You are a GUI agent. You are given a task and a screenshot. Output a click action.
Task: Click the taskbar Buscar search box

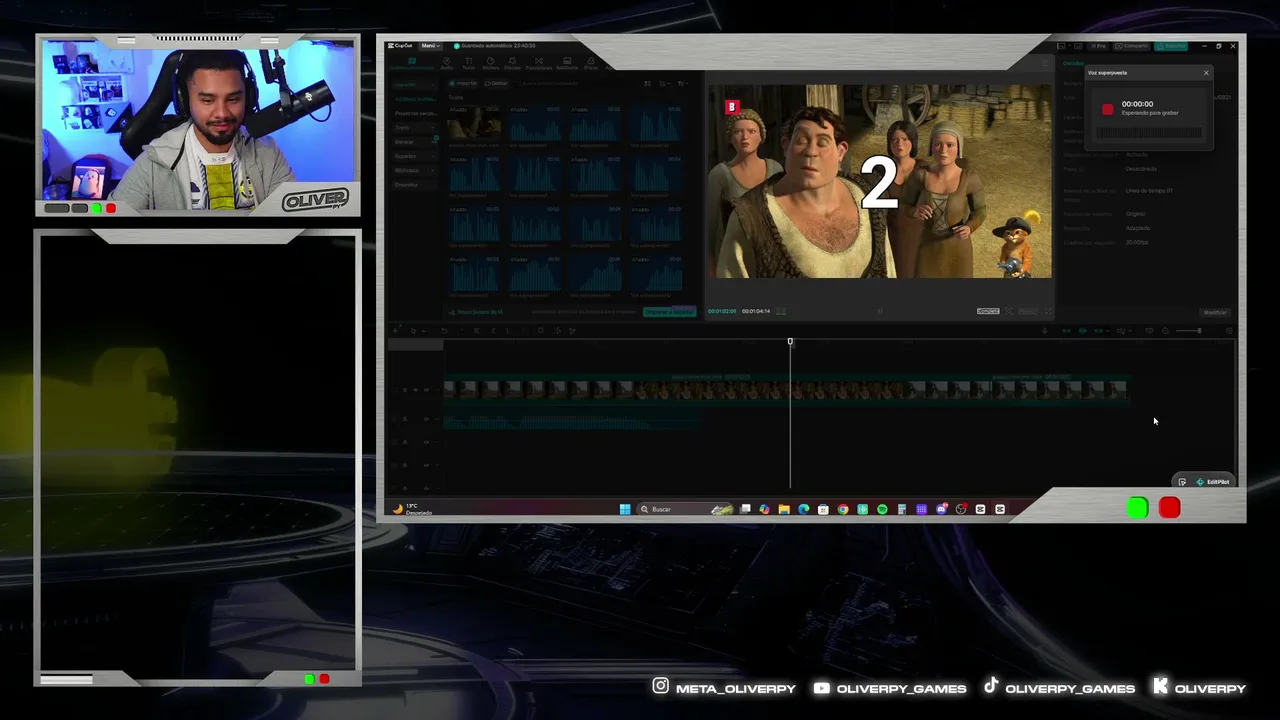coord(686,509)
